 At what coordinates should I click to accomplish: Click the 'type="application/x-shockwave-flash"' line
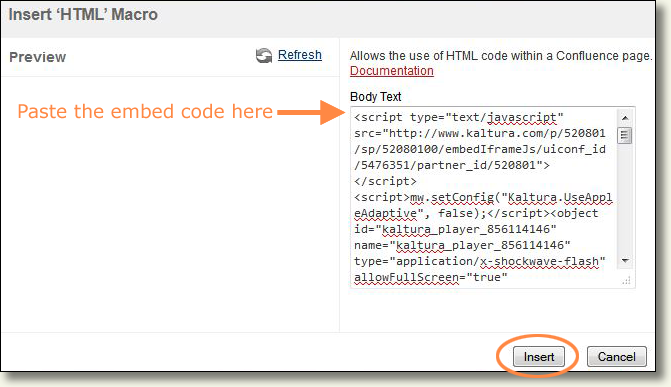(x=480, y=261)
